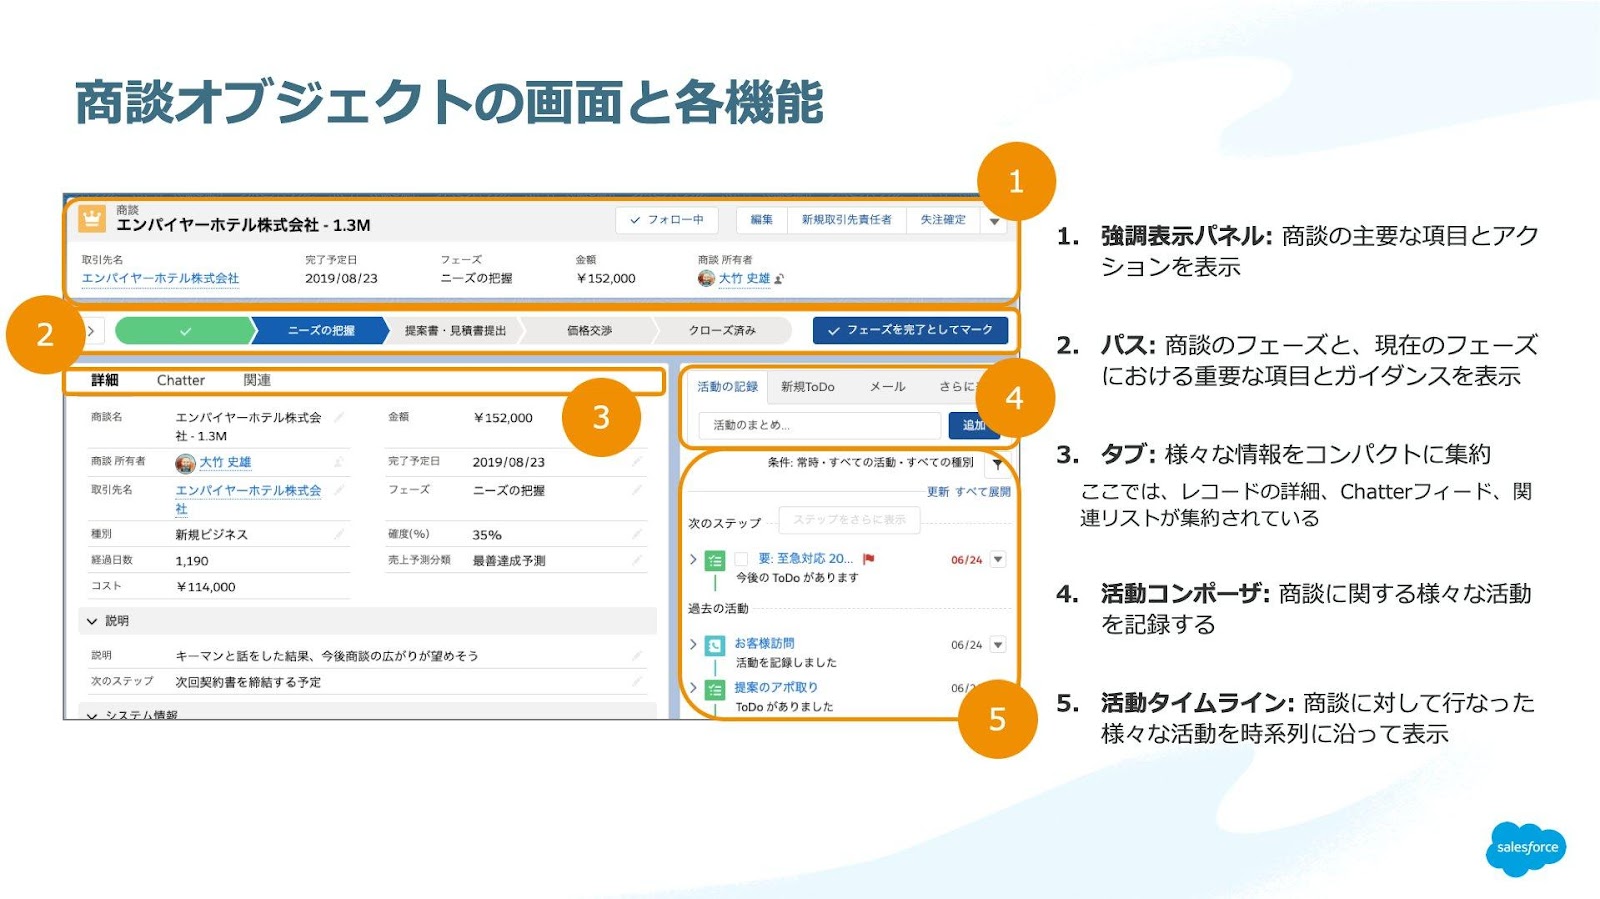Click pencil icon next to 次のステップ field

(637, 682)
